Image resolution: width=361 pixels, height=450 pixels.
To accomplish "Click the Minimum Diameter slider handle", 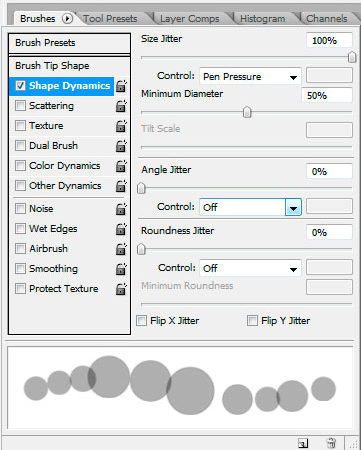I will coord(247,112).
